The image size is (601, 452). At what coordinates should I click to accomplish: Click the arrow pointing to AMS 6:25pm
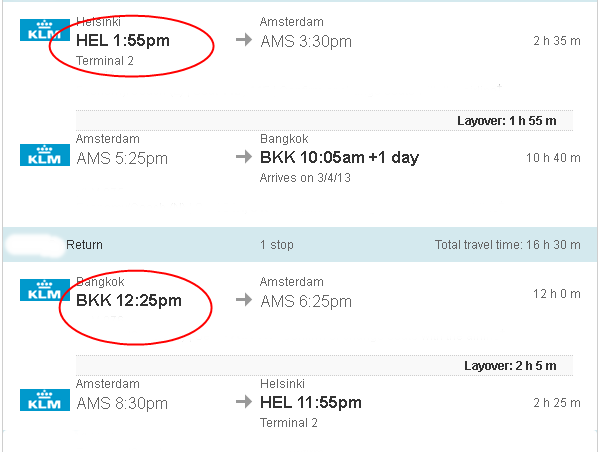click(x=244, y=299)
